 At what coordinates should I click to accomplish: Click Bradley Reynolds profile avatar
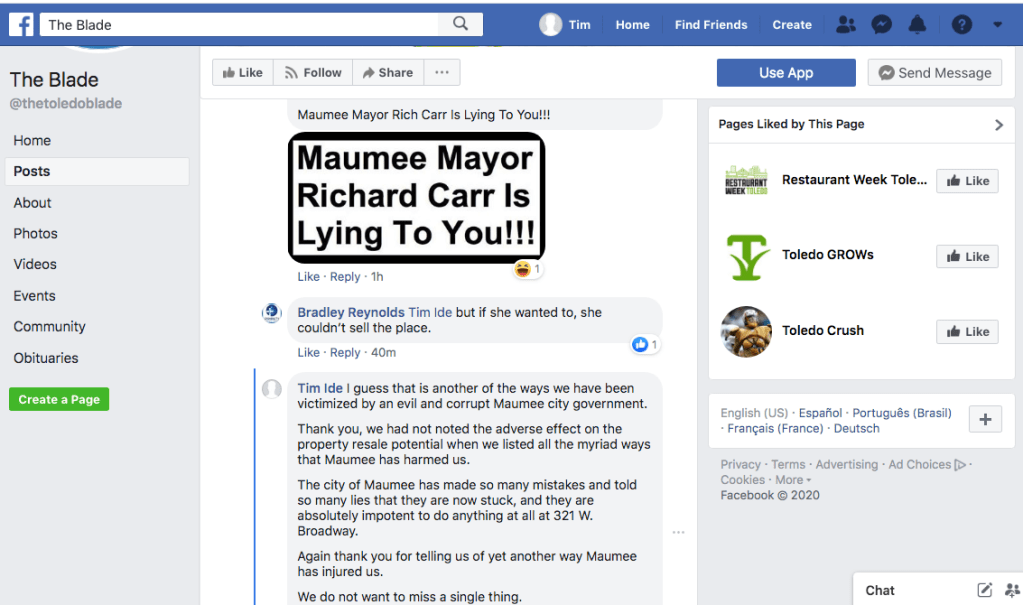(x=272, y=313)
